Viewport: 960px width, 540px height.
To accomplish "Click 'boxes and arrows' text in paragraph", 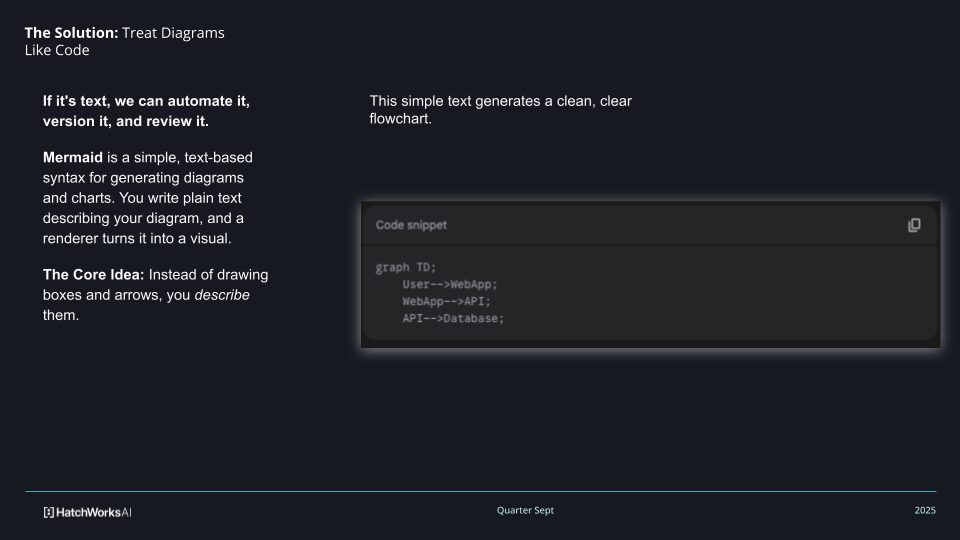I will pos(98,295).
